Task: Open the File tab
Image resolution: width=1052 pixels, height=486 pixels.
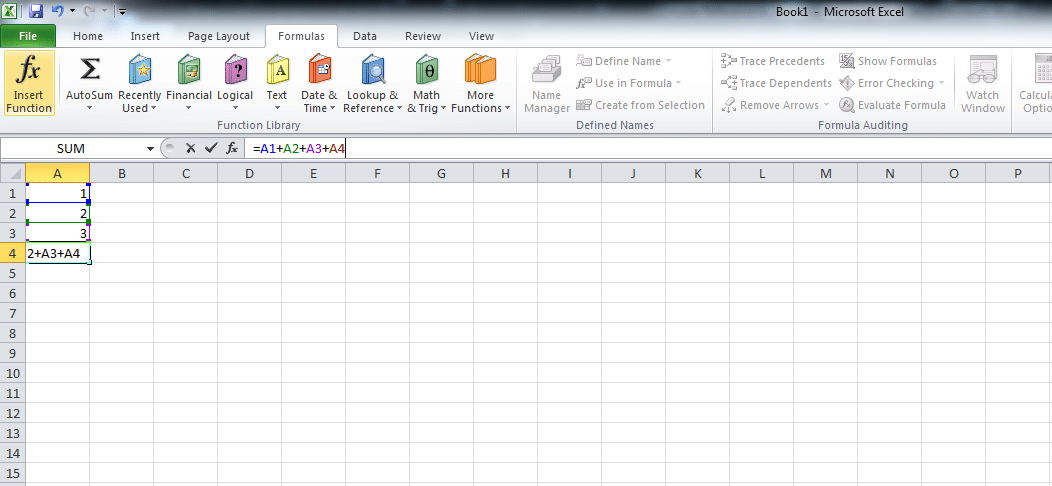Action: click(28, 36)
